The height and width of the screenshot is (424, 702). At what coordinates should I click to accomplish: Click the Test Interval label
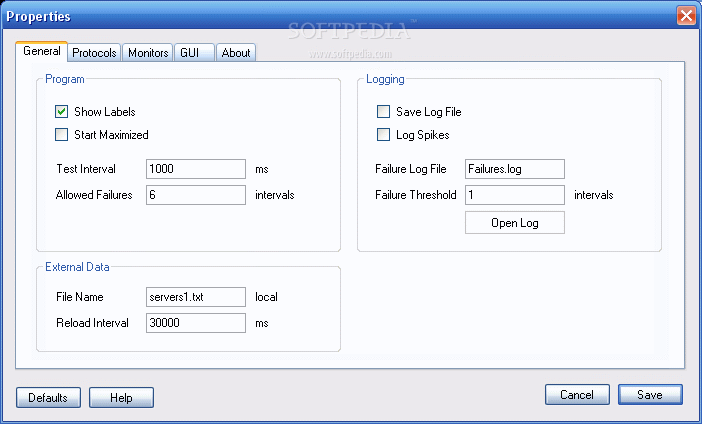[x=86, y=169]
